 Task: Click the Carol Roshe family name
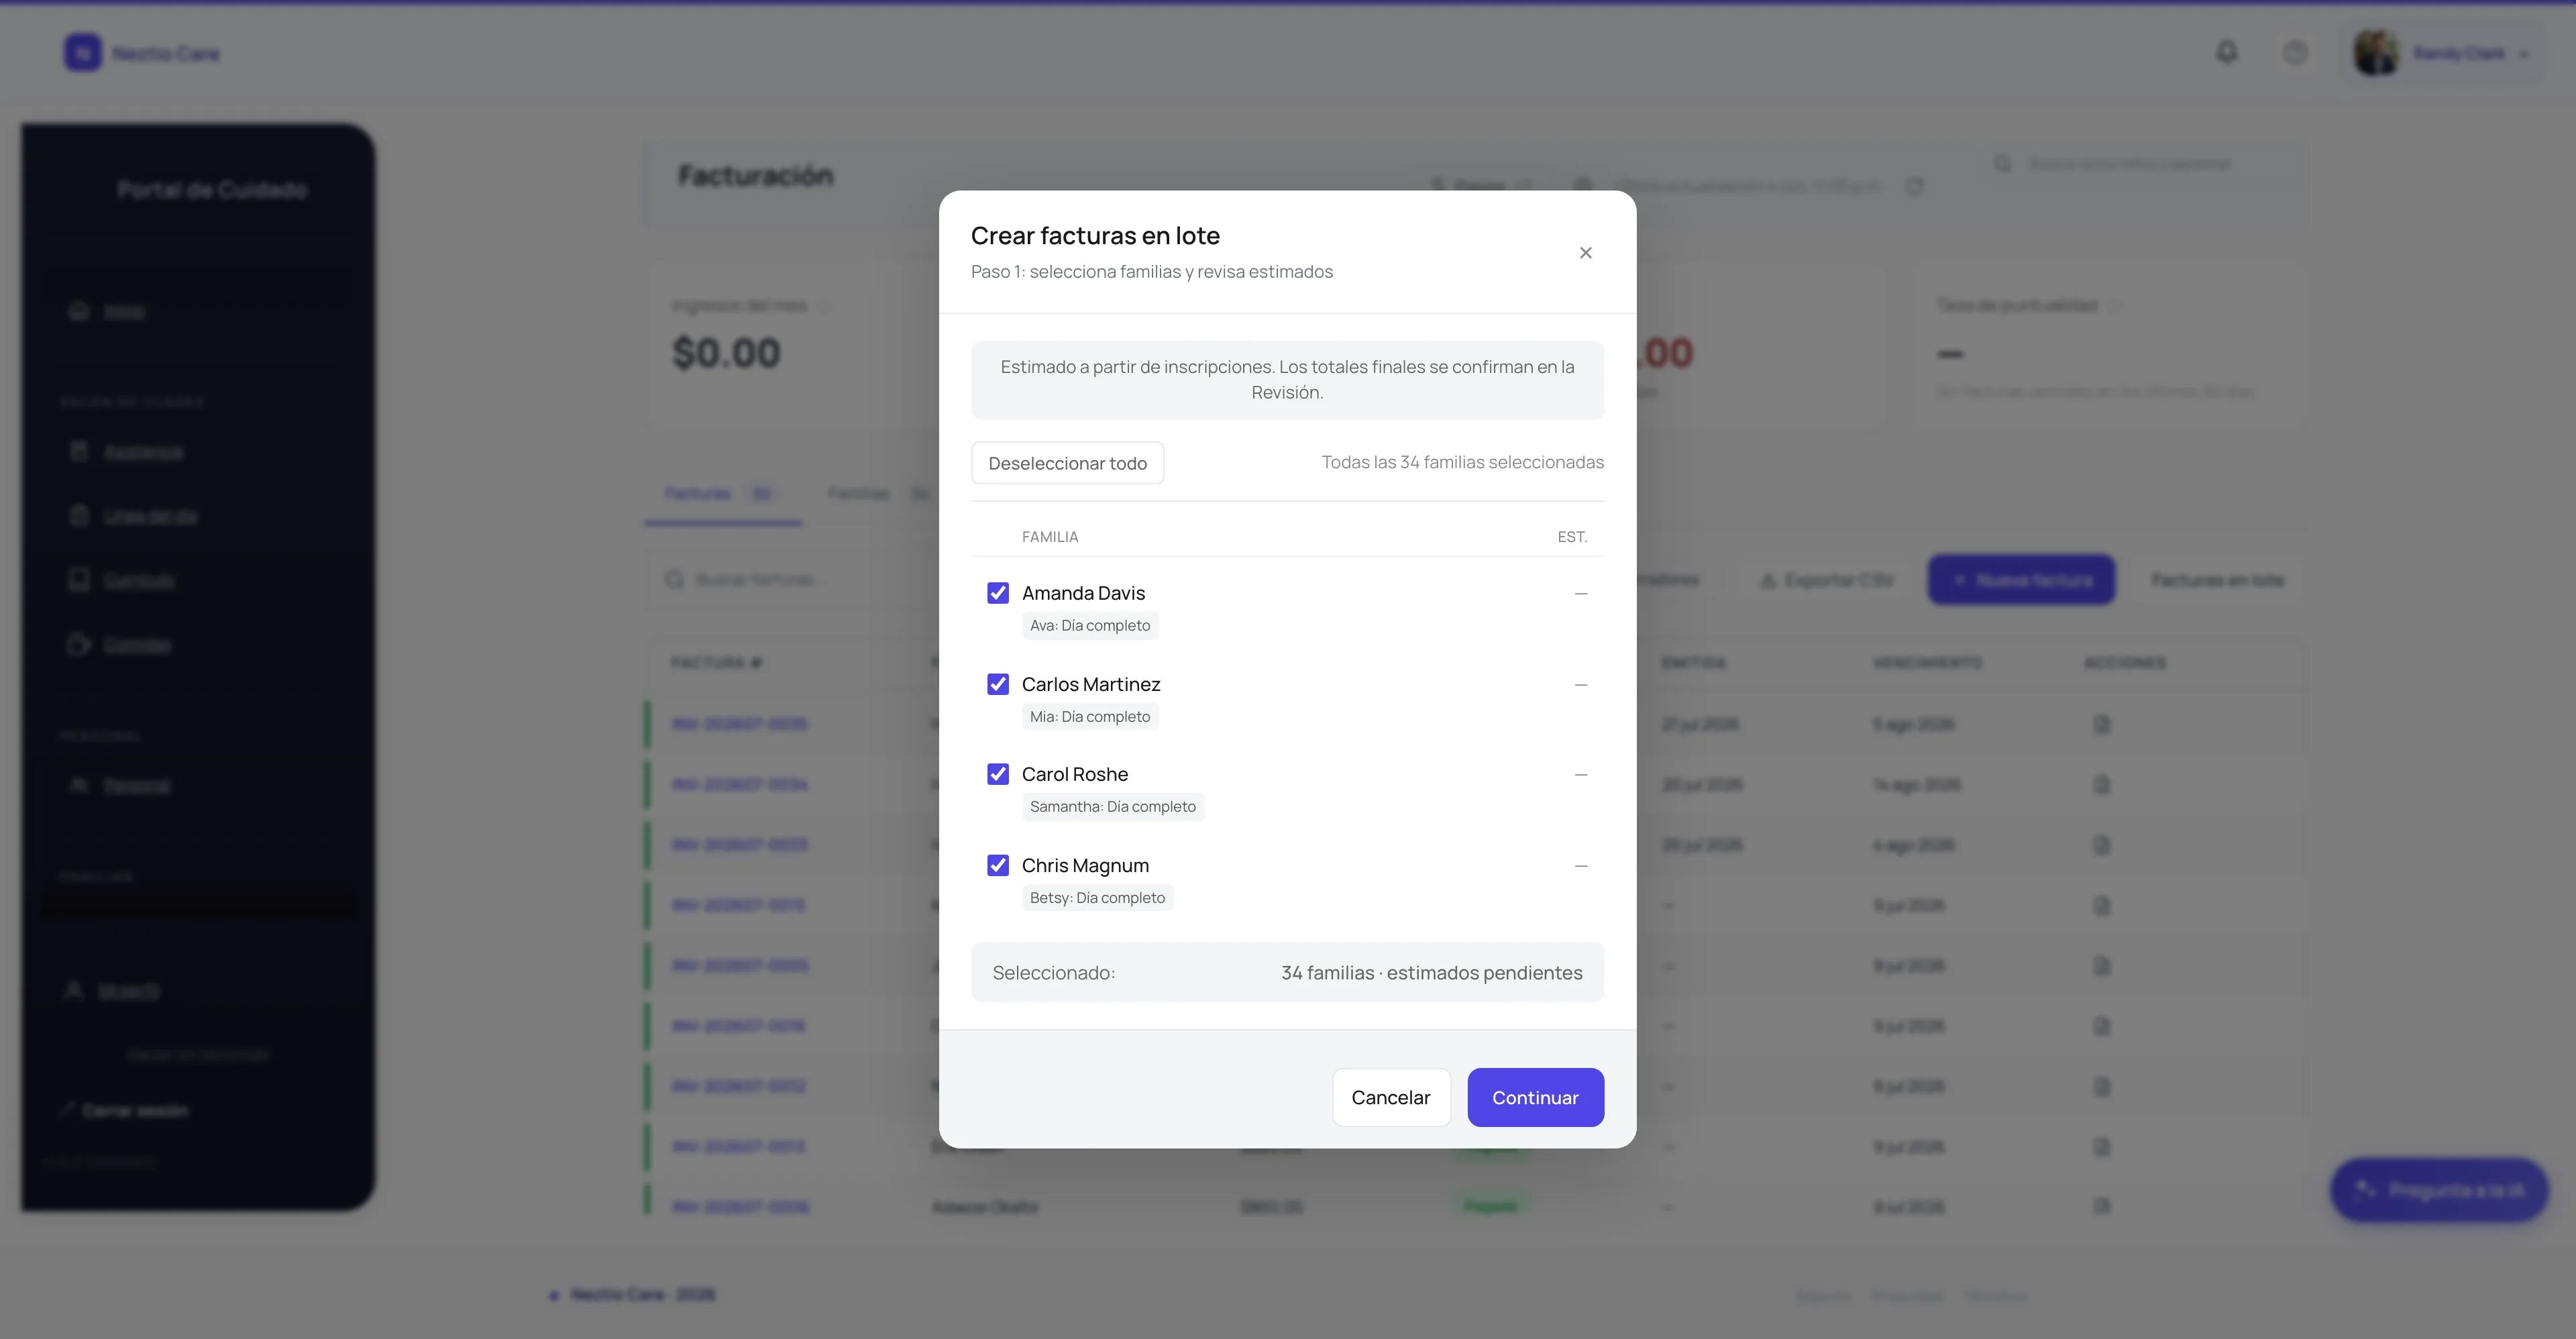tap(1075, 774)
